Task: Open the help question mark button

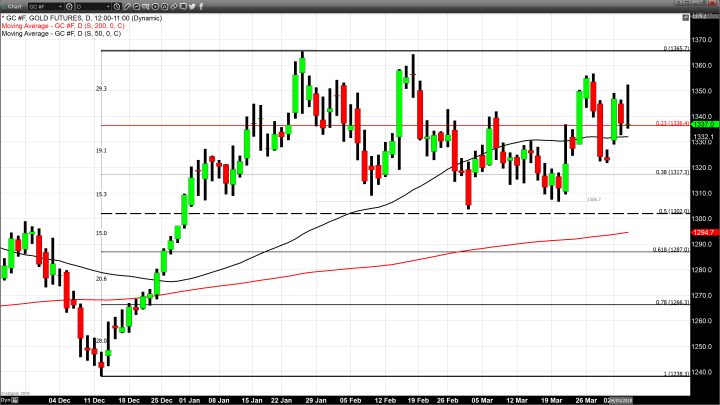Action: pos(677,3)
